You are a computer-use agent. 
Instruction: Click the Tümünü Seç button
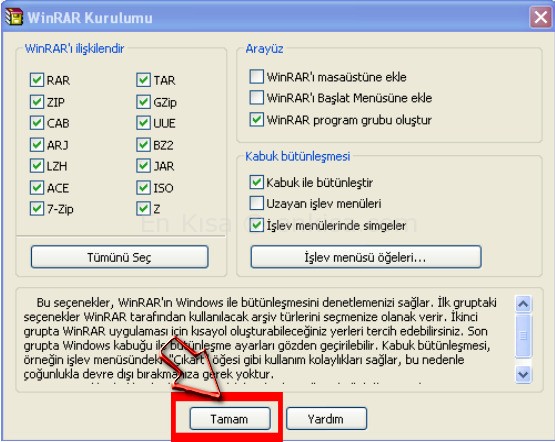click(x=120, y=257)
